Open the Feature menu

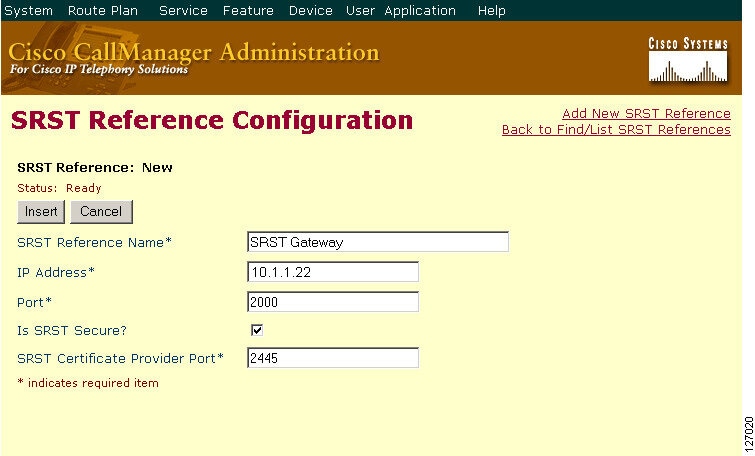(248, 10)
